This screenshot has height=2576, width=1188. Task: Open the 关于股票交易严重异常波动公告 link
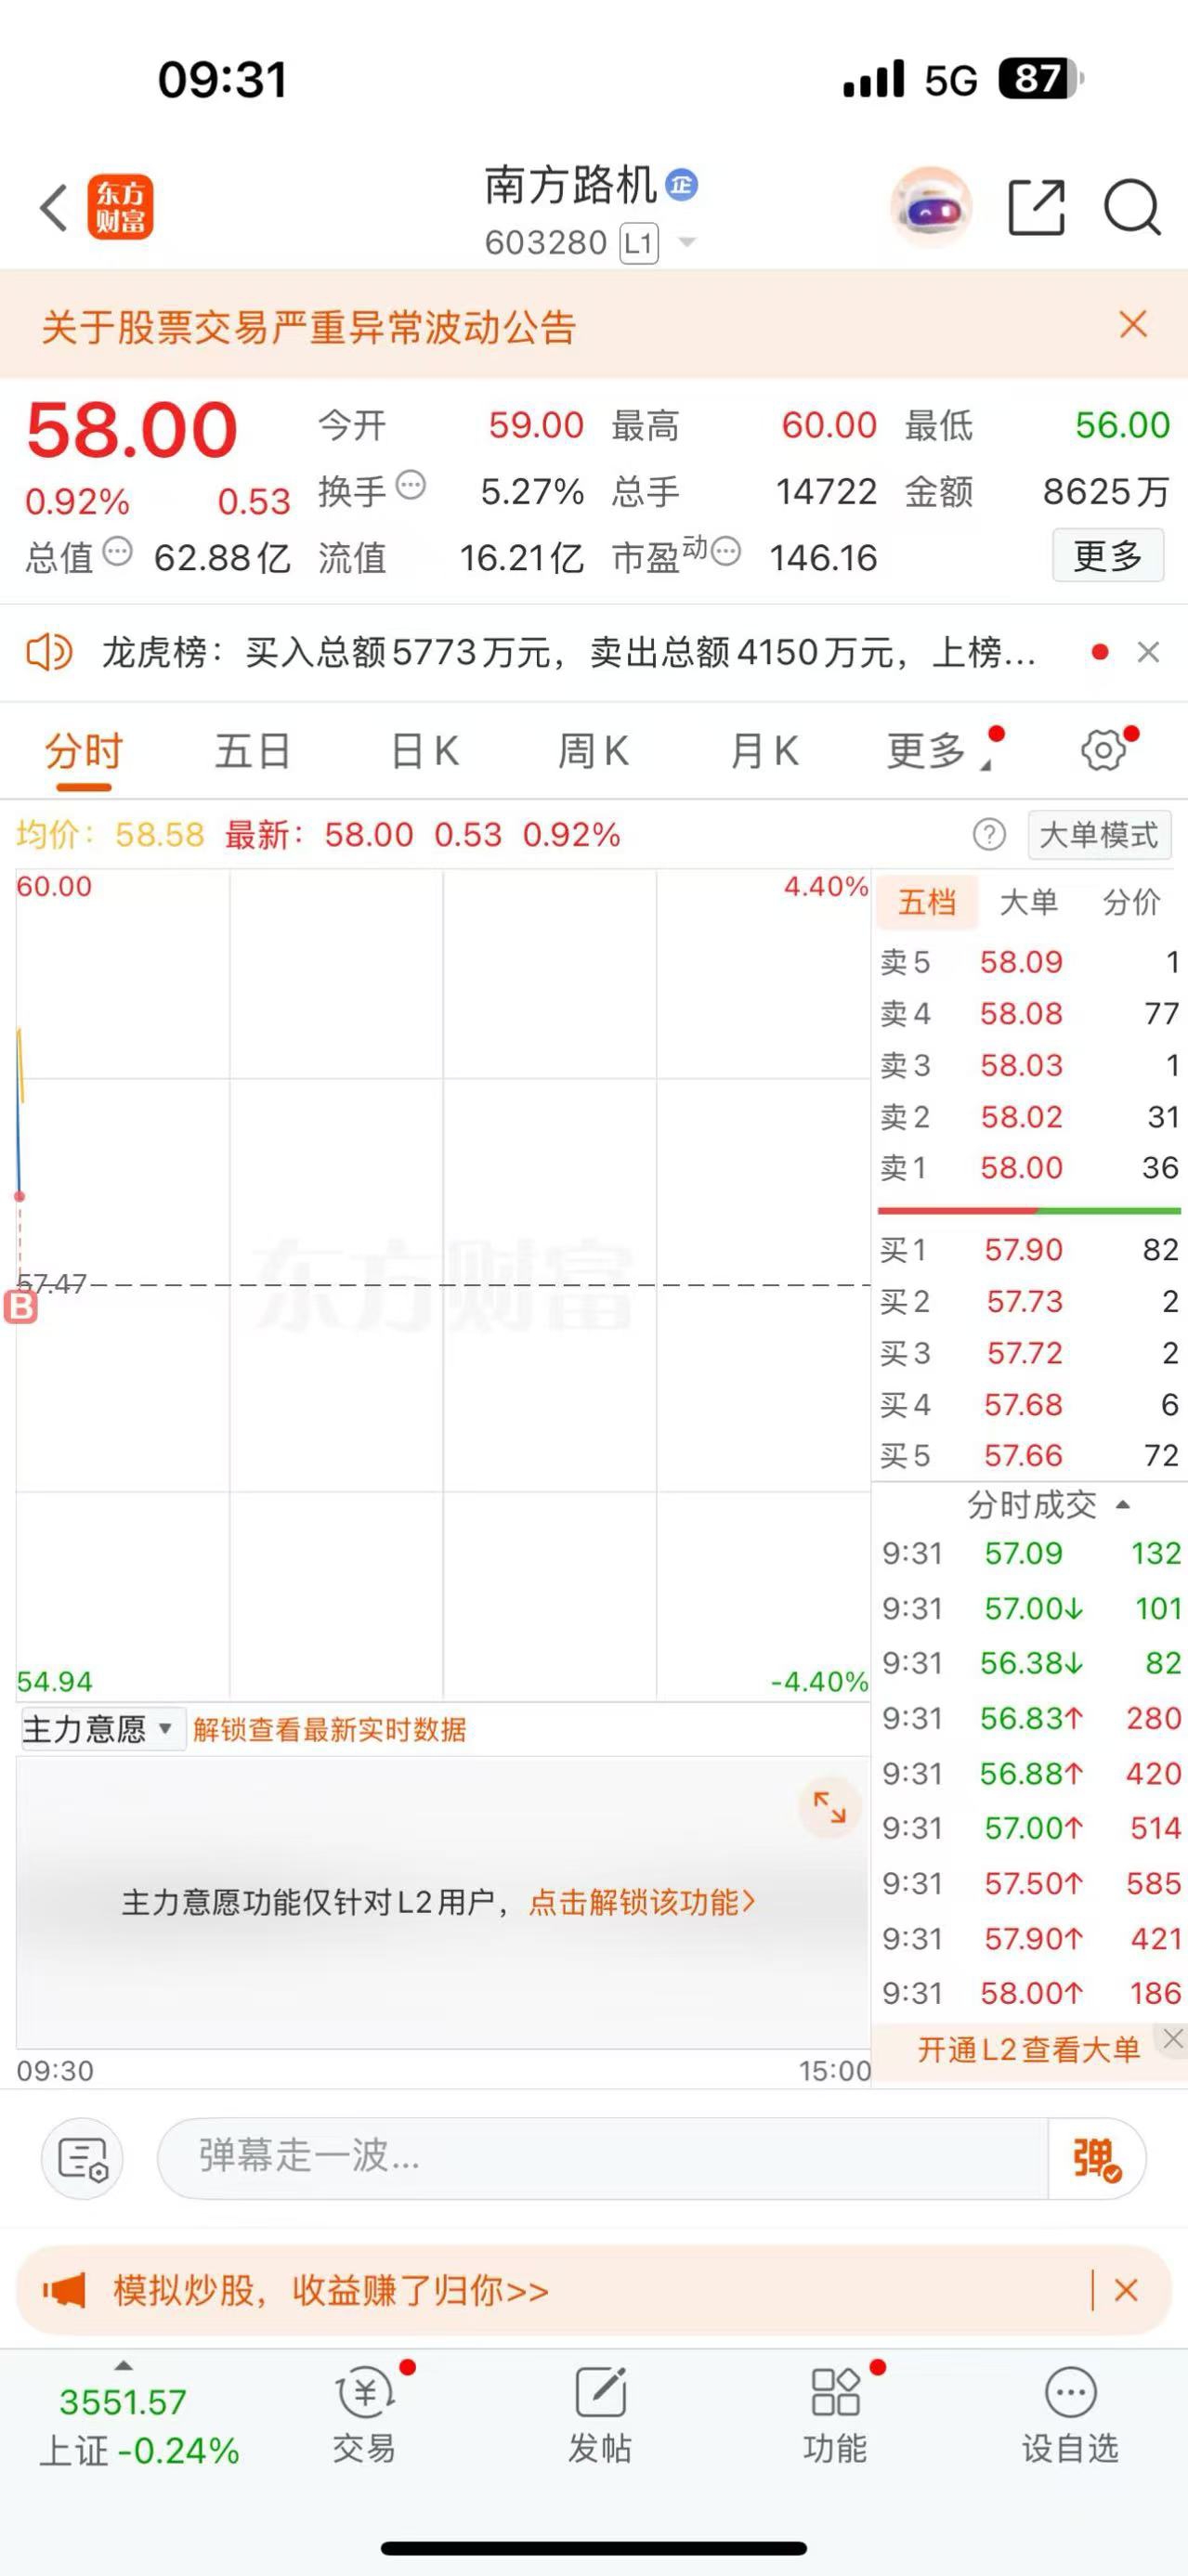point(309,327)
